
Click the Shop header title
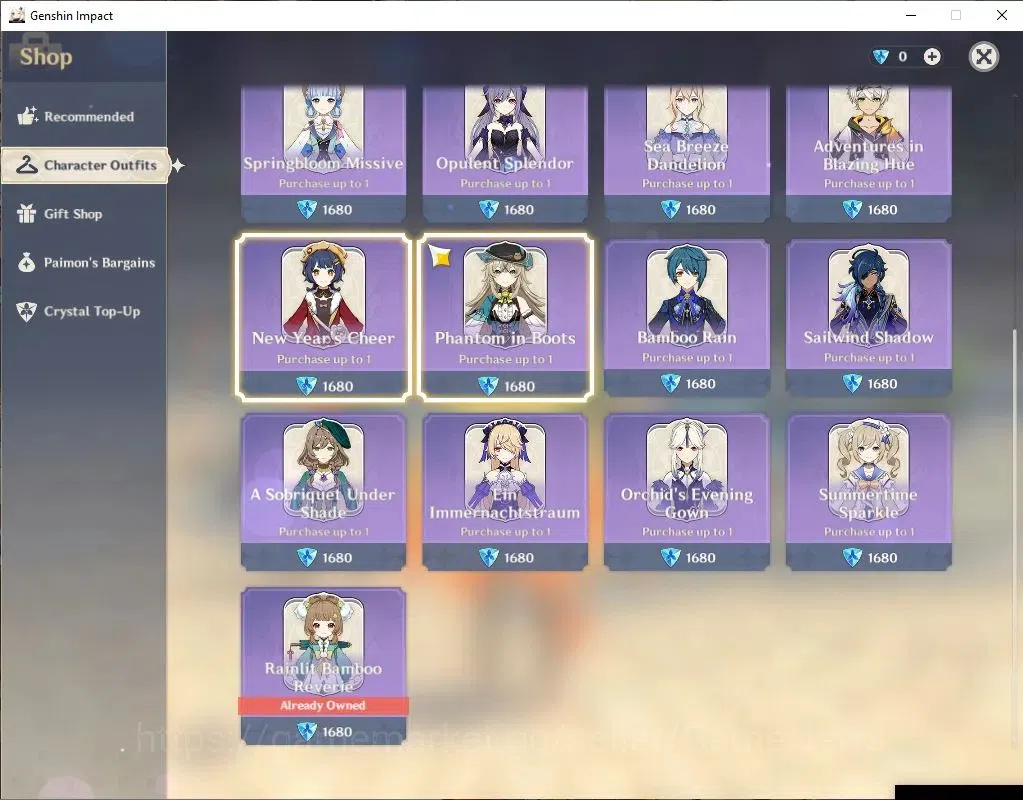click(46, 57)
